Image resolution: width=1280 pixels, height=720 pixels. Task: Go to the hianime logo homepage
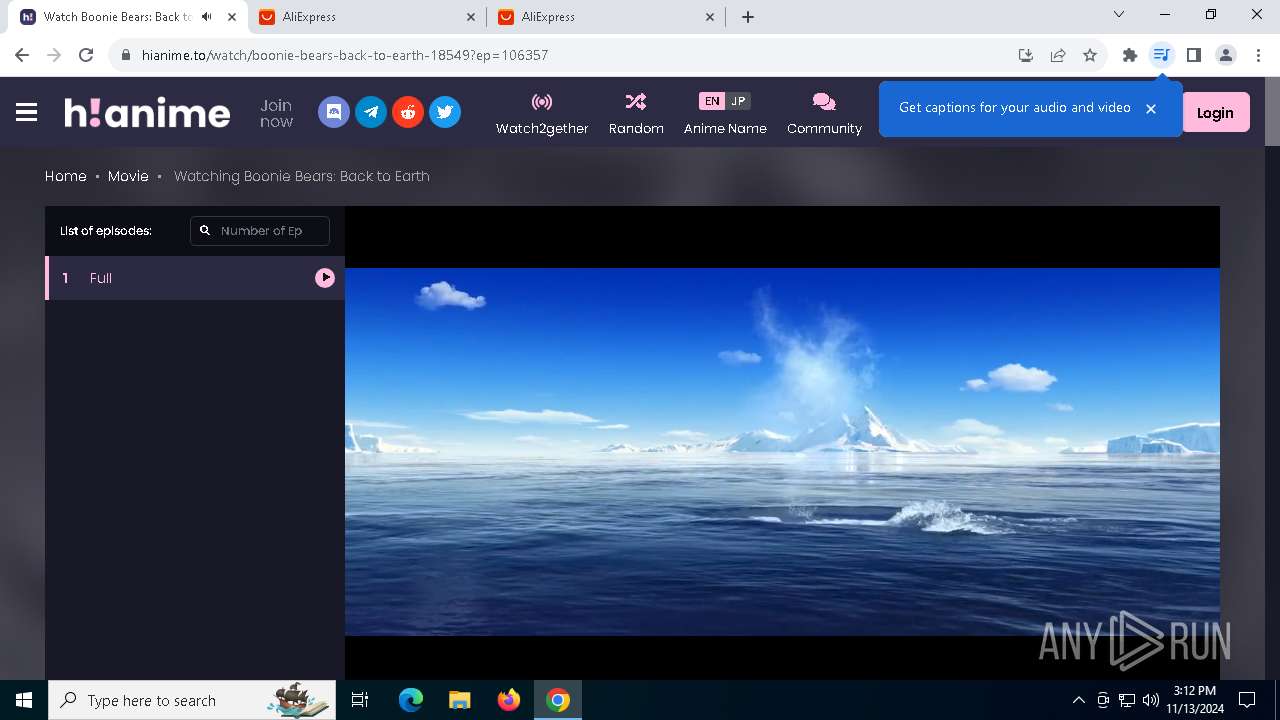pos(147,112)
